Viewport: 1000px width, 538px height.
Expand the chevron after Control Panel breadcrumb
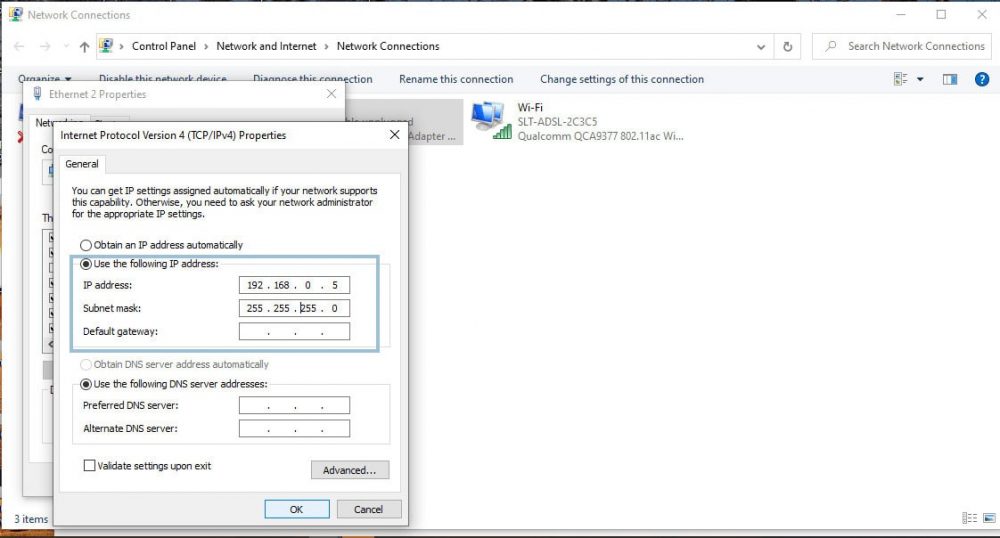[208, 46]
